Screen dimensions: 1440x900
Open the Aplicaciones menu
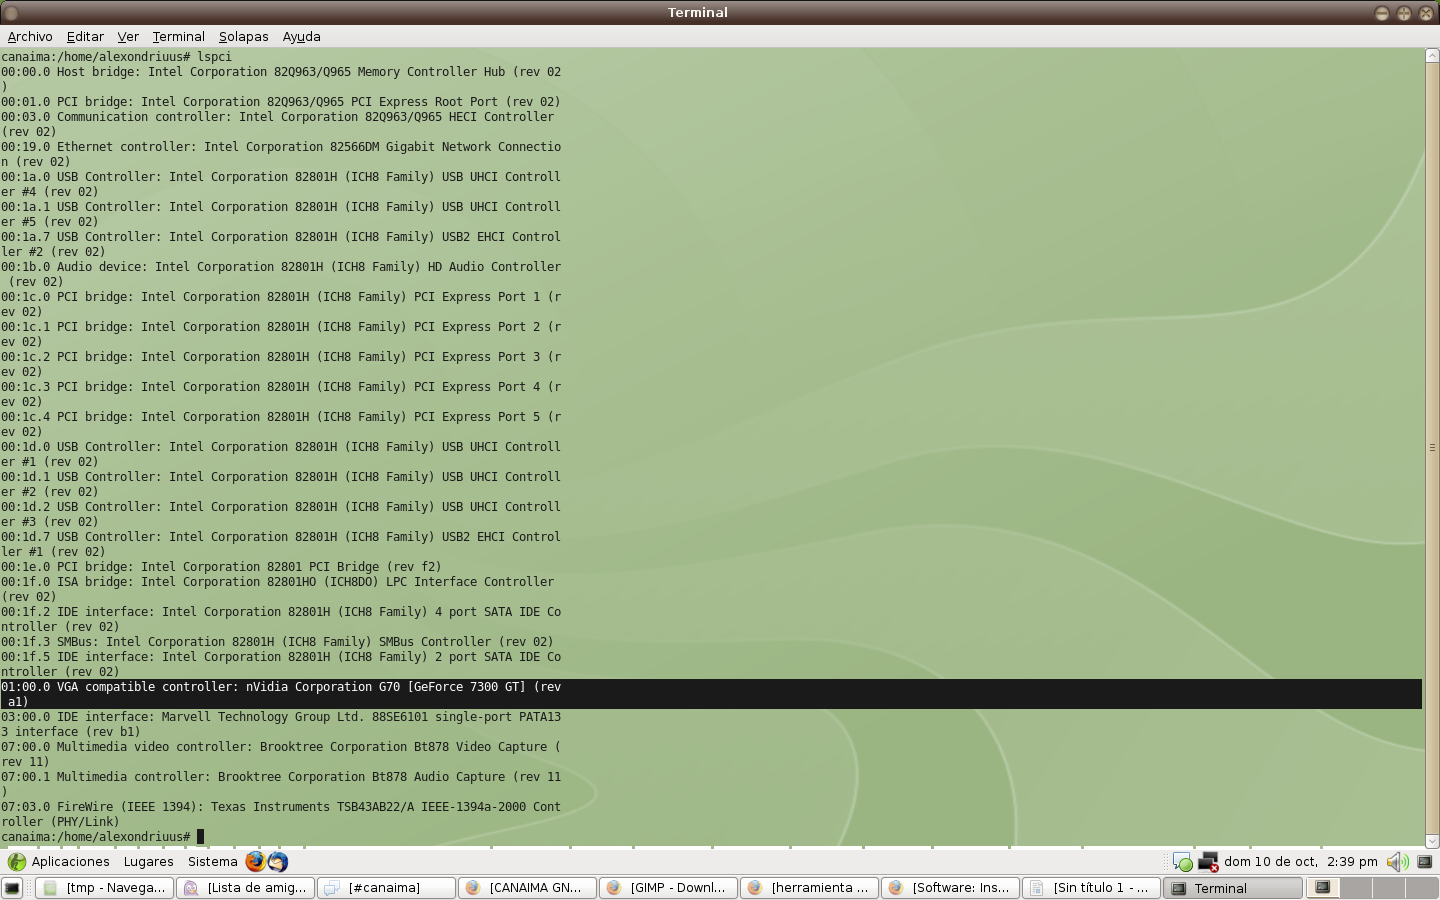[69, 861]
